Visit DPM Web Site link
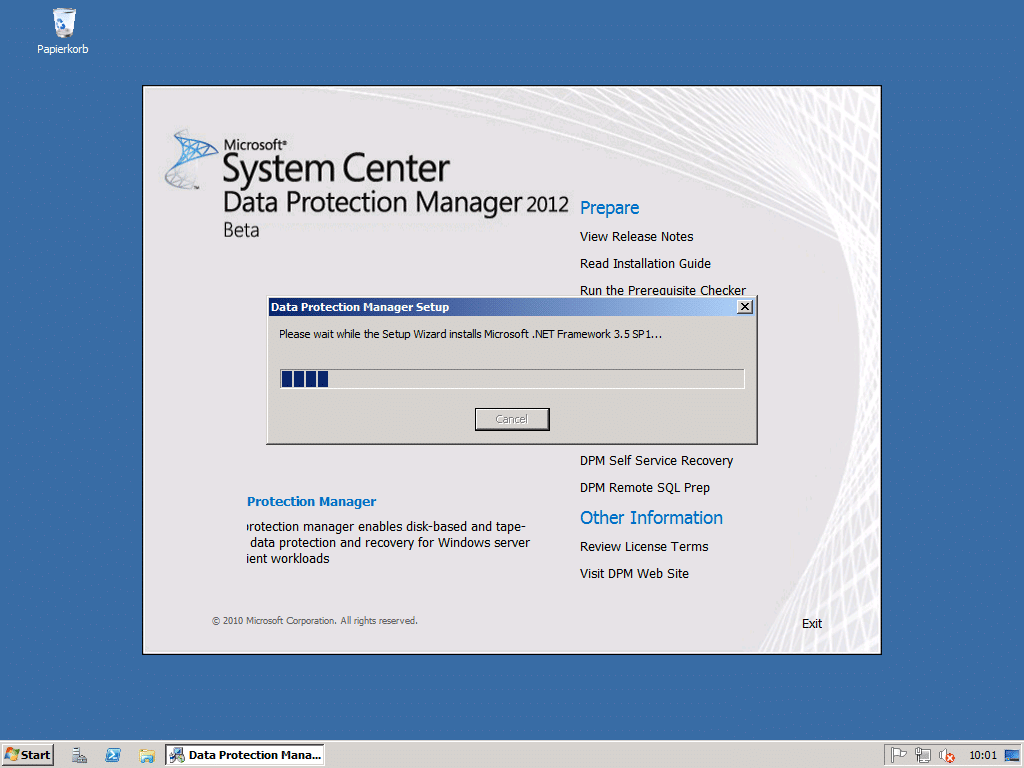The height and width of the screenshot is (768, 1024). tap(634, 573)
